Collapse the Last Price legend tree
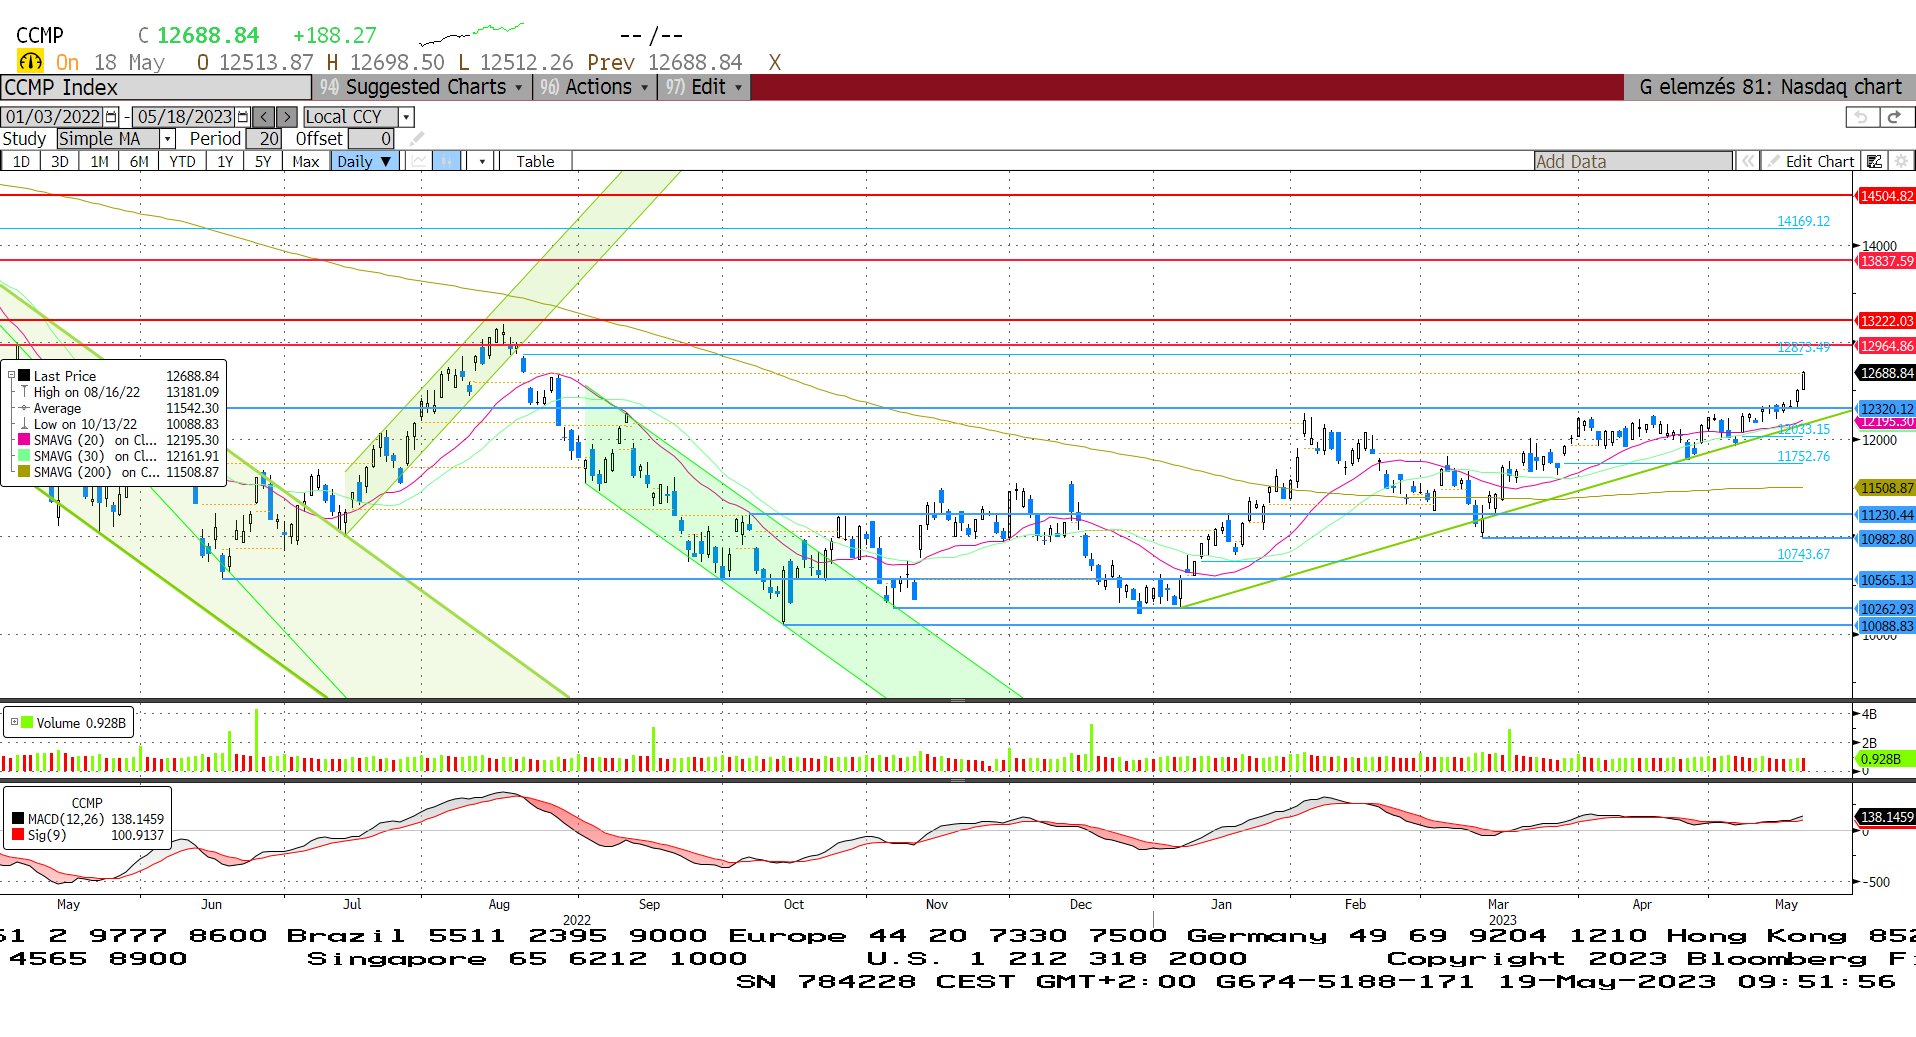The height and width of the screenshot is (1037, 1916). (x=11, y=376)
